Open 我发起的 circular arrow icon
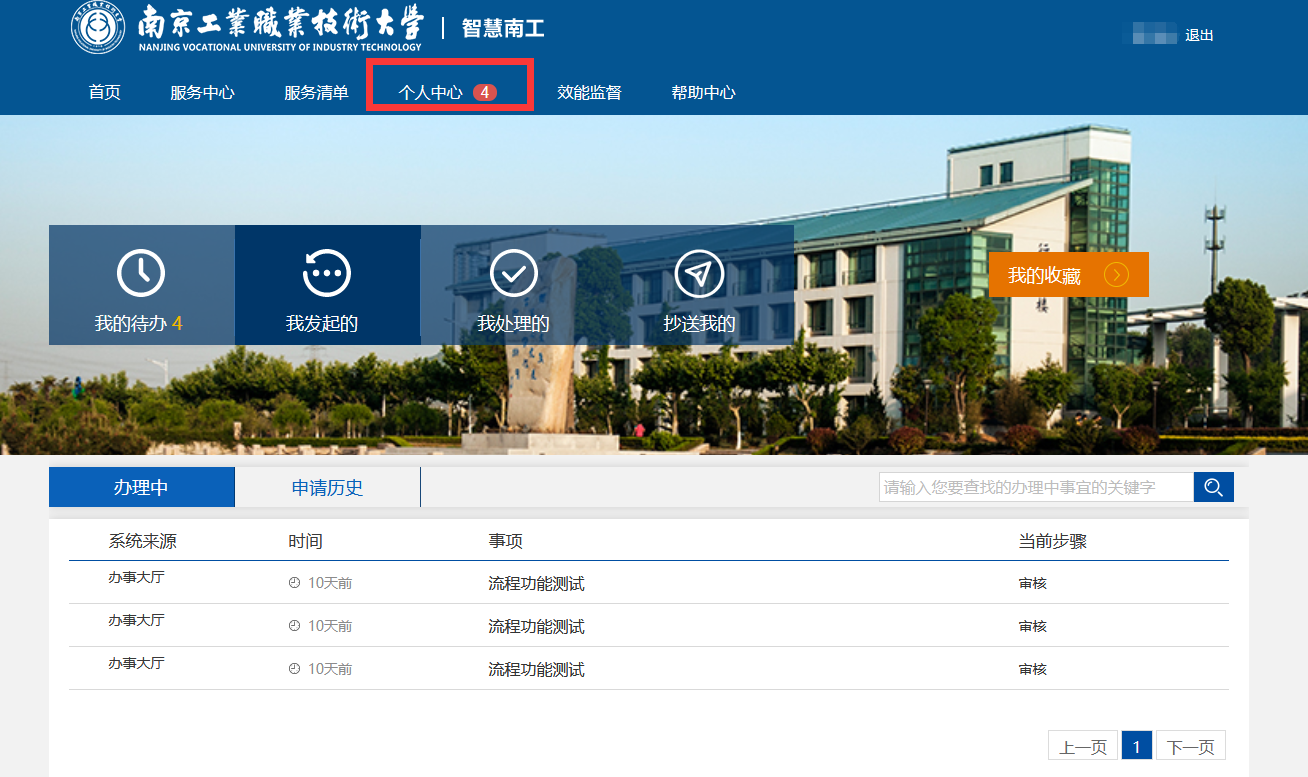Image resolution: width=1308 pixels, height=777 pixels. pyautogui.click(x=327, y=273)
